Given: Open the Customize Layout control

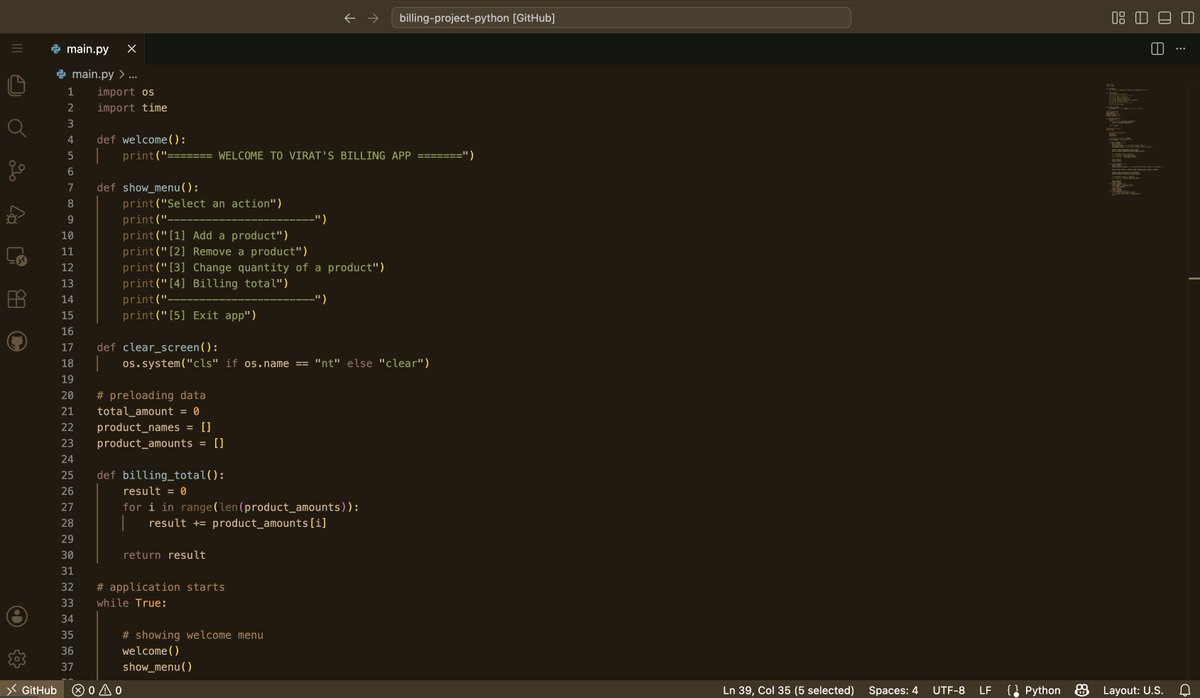Looking at the screenshot, I should [1118, 18].
